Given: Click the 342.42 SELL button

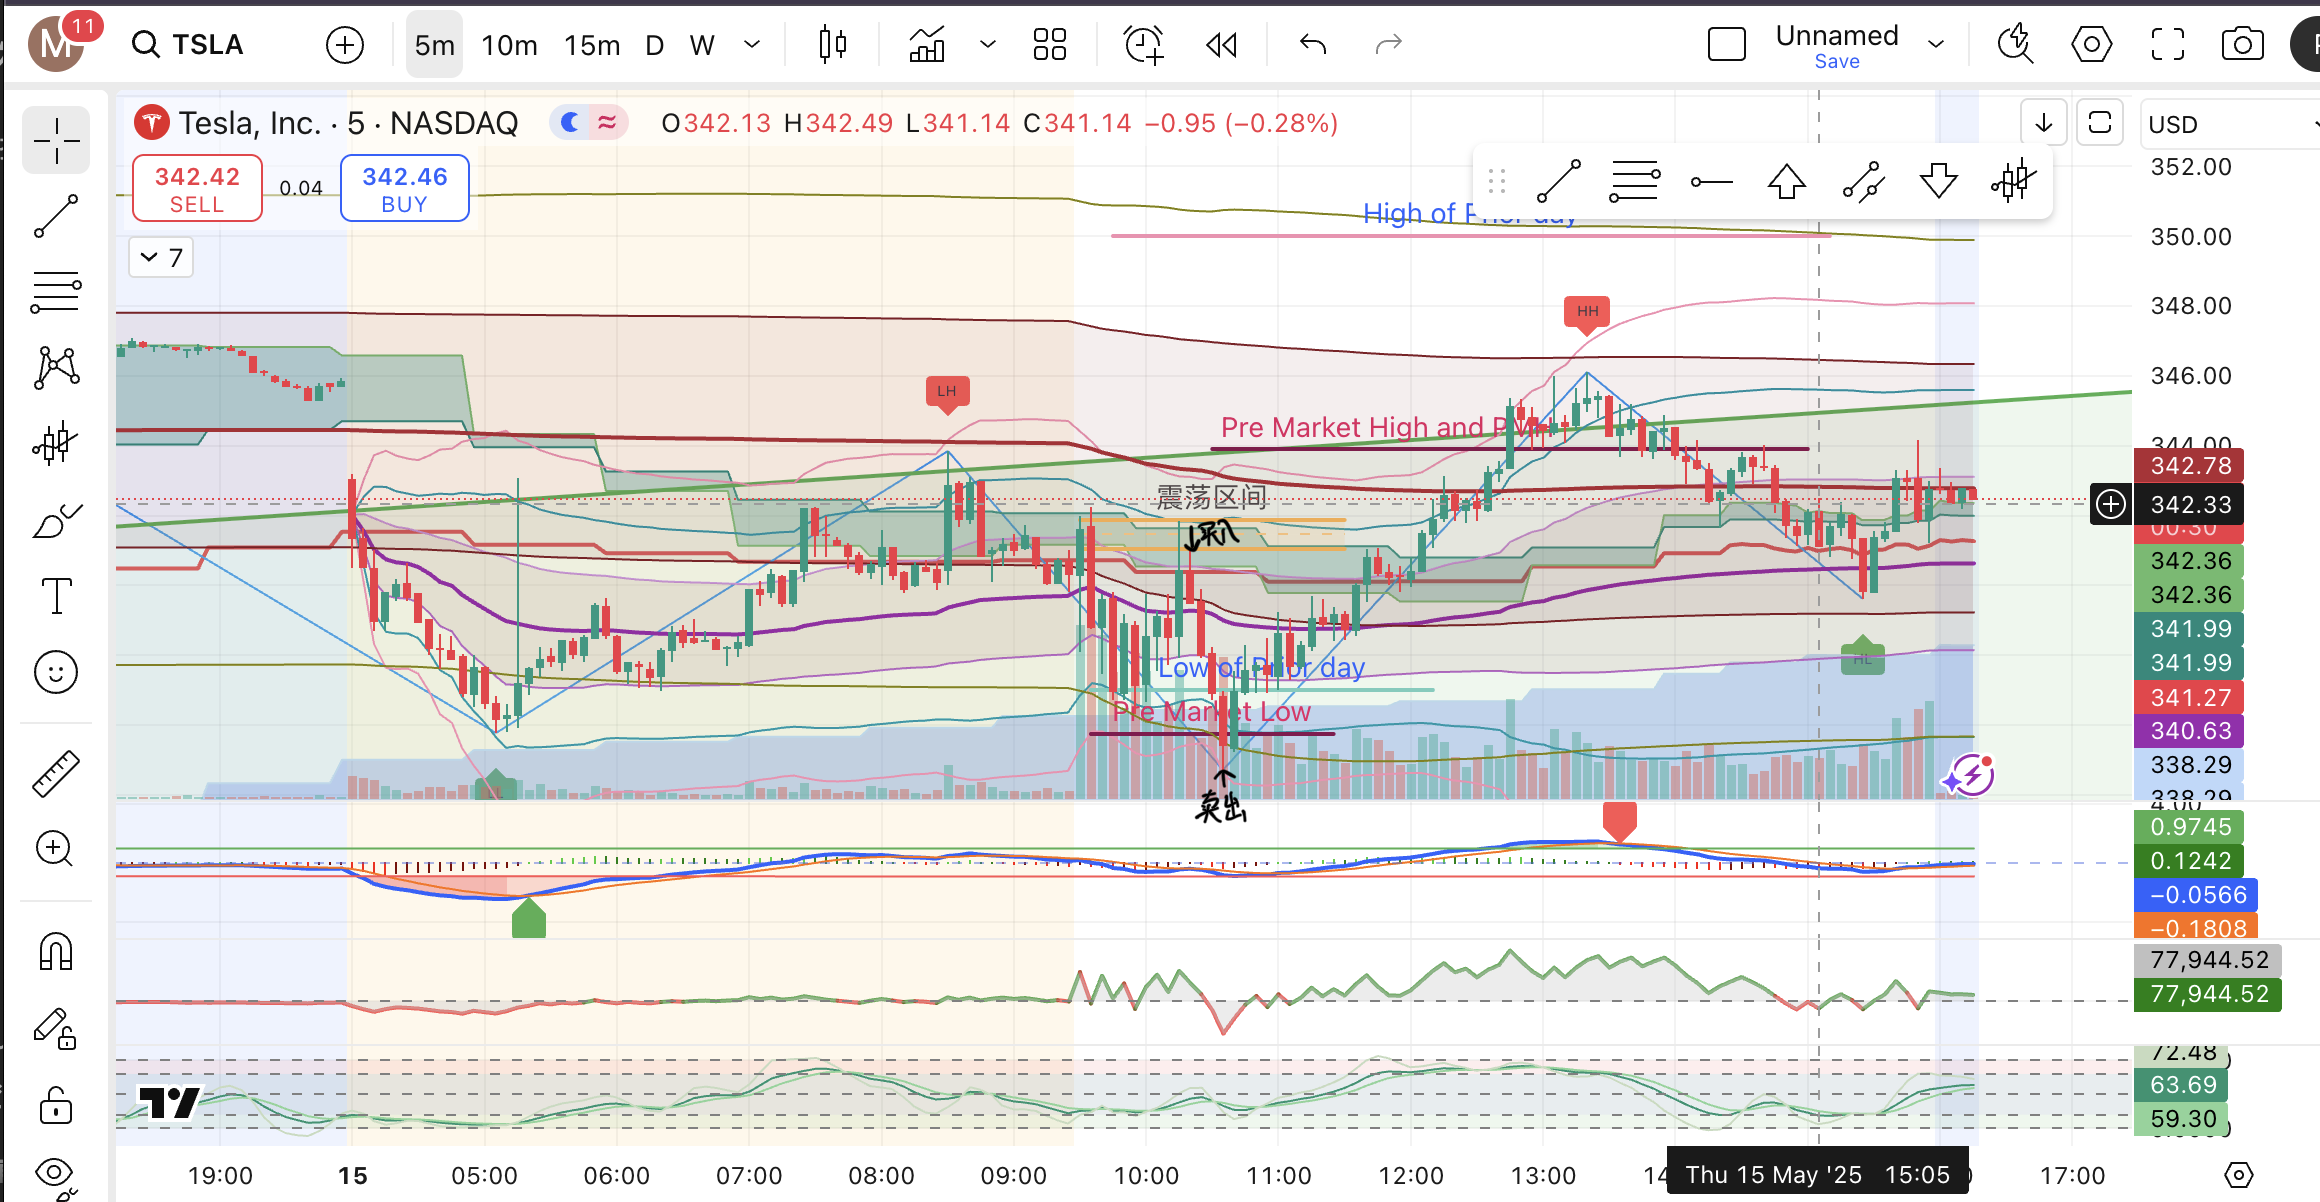Looking at the screenshot, I should [197, 189].
